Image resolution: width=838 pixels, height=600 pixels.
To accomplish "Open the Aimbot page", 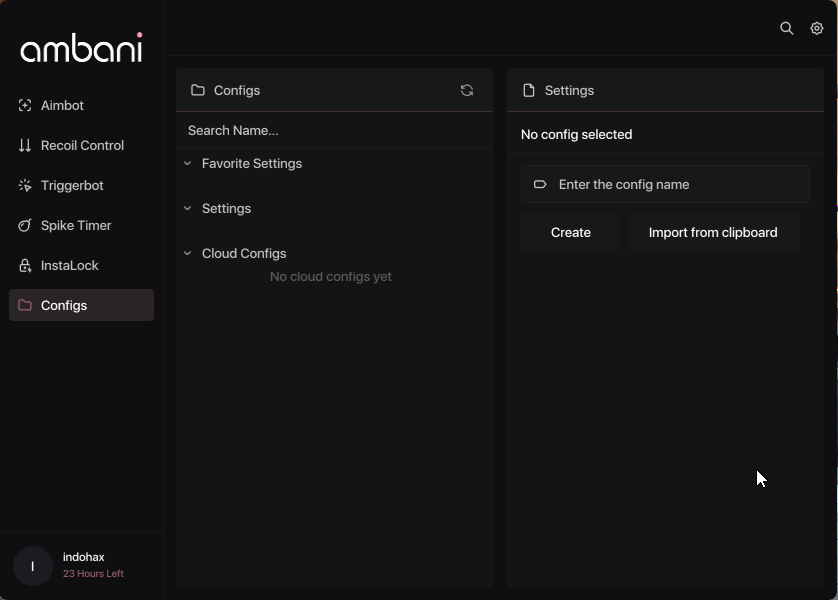I will pyautogui.click(x=81, y=105).
